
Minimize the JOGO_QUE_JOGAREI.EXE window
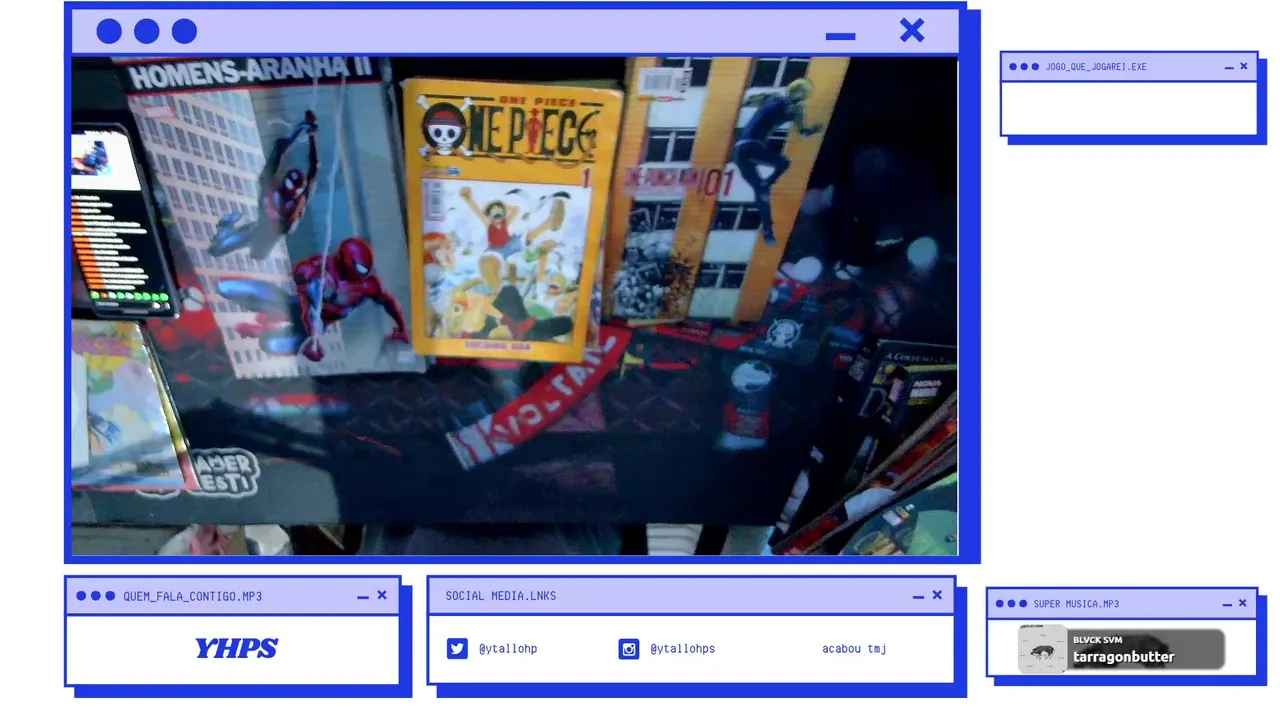[x=1229, y=68]
